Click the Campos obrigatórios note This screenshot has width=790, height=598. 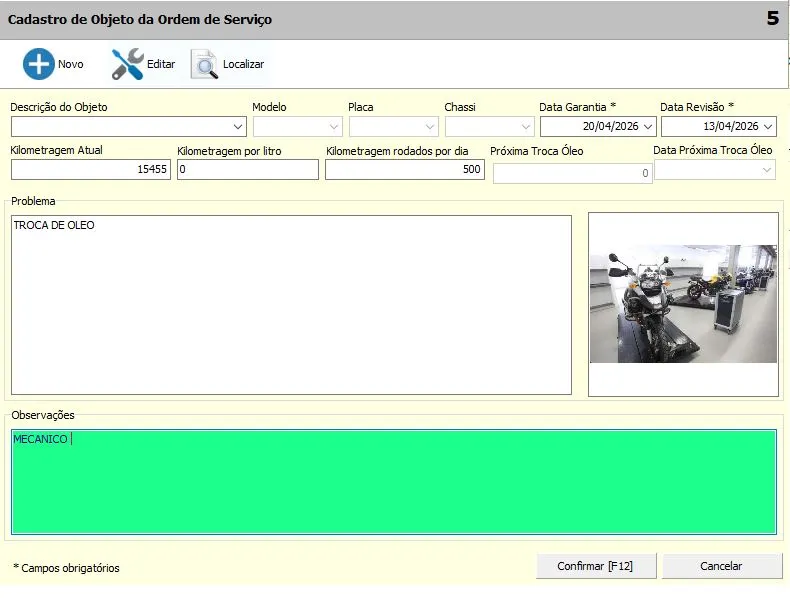(x=67, y=568)
